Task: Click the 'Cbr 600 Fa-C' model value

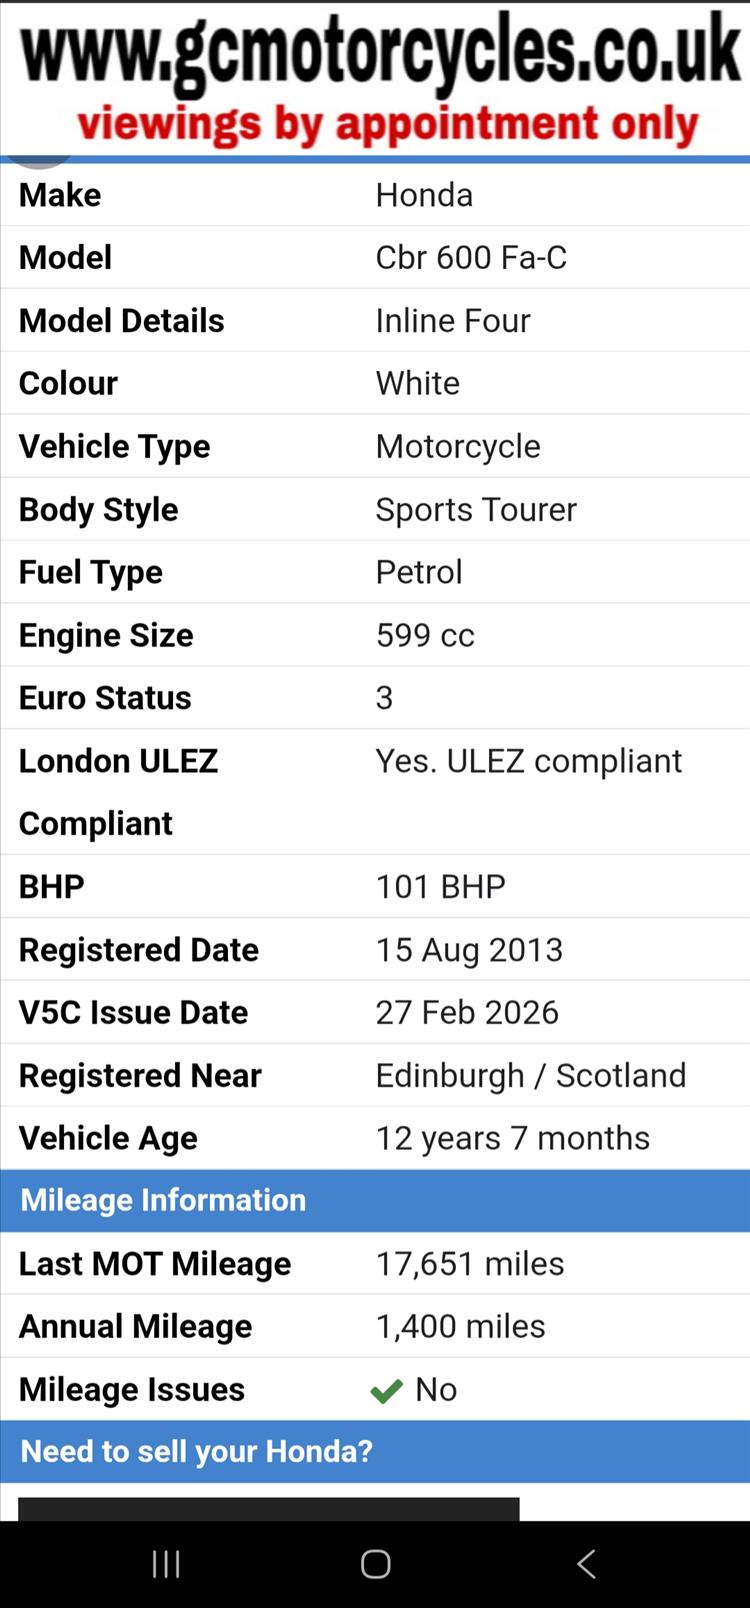Action: pyautogui.click(x=471, y=258)
